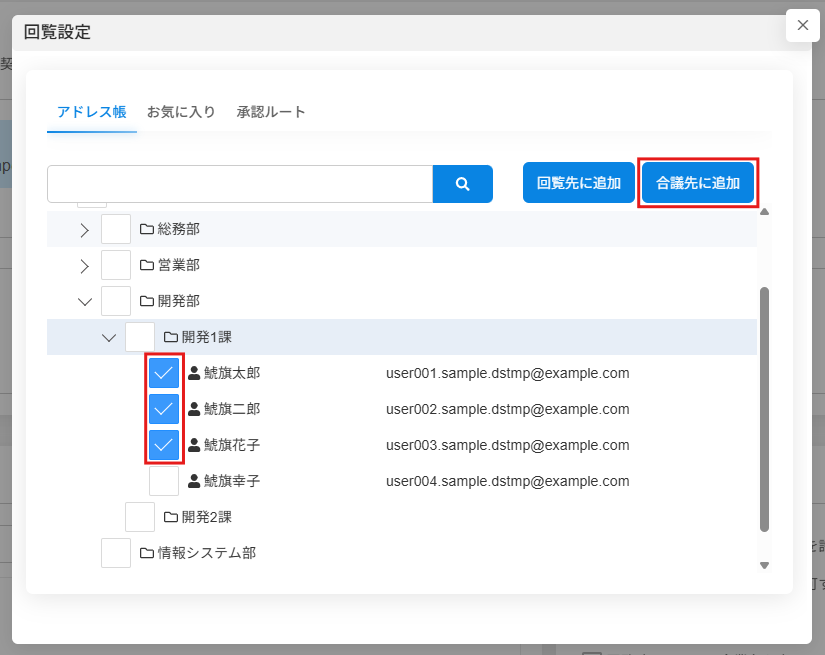The image size is (825, 655).
Task: Click the address list vertical scrollbar
Action: coord(765,410)
